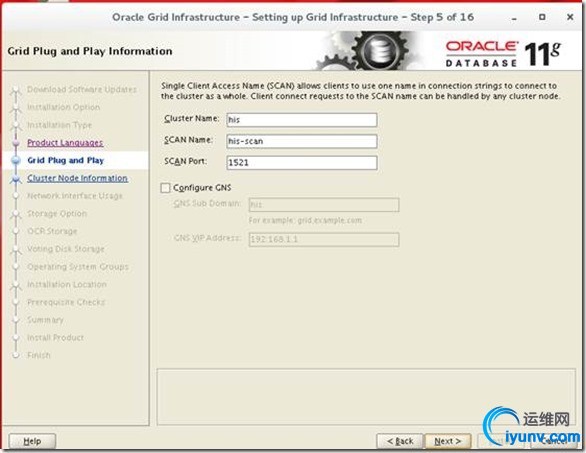Minimize the installer window
The image size is (586, 453).
pos(515,18)
